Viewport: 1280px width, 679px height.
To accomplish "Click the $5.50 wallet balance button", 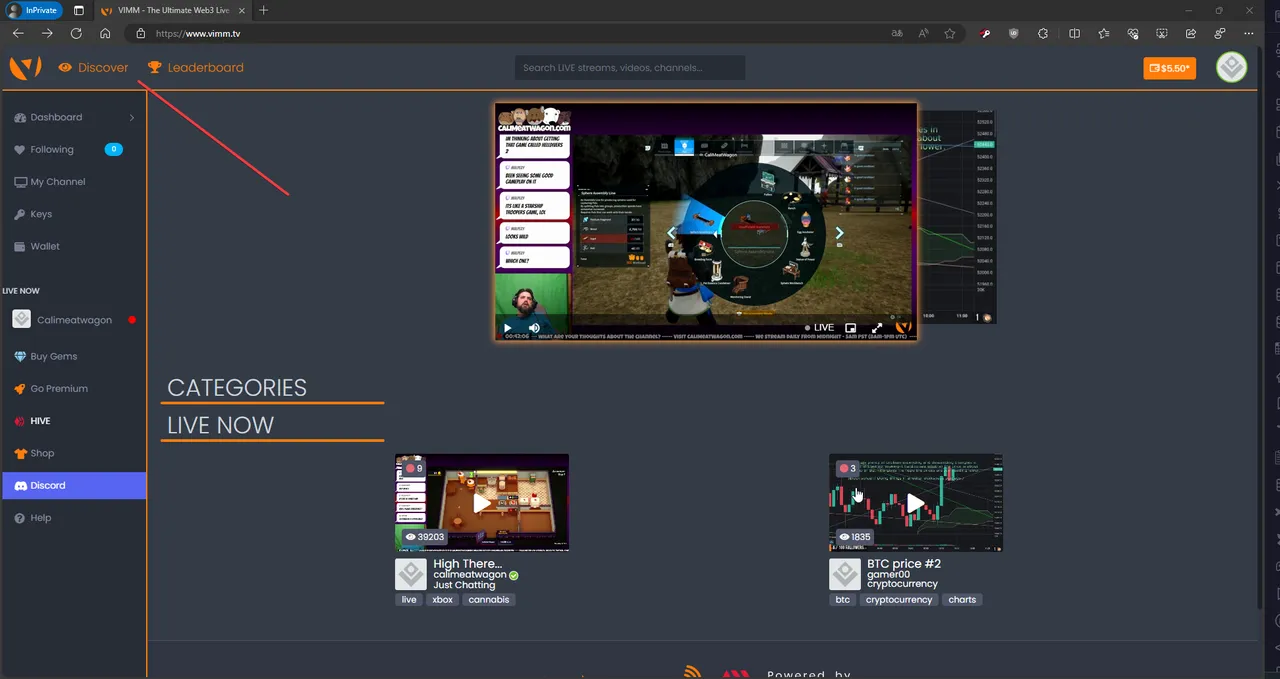I will coord(1170,68).
